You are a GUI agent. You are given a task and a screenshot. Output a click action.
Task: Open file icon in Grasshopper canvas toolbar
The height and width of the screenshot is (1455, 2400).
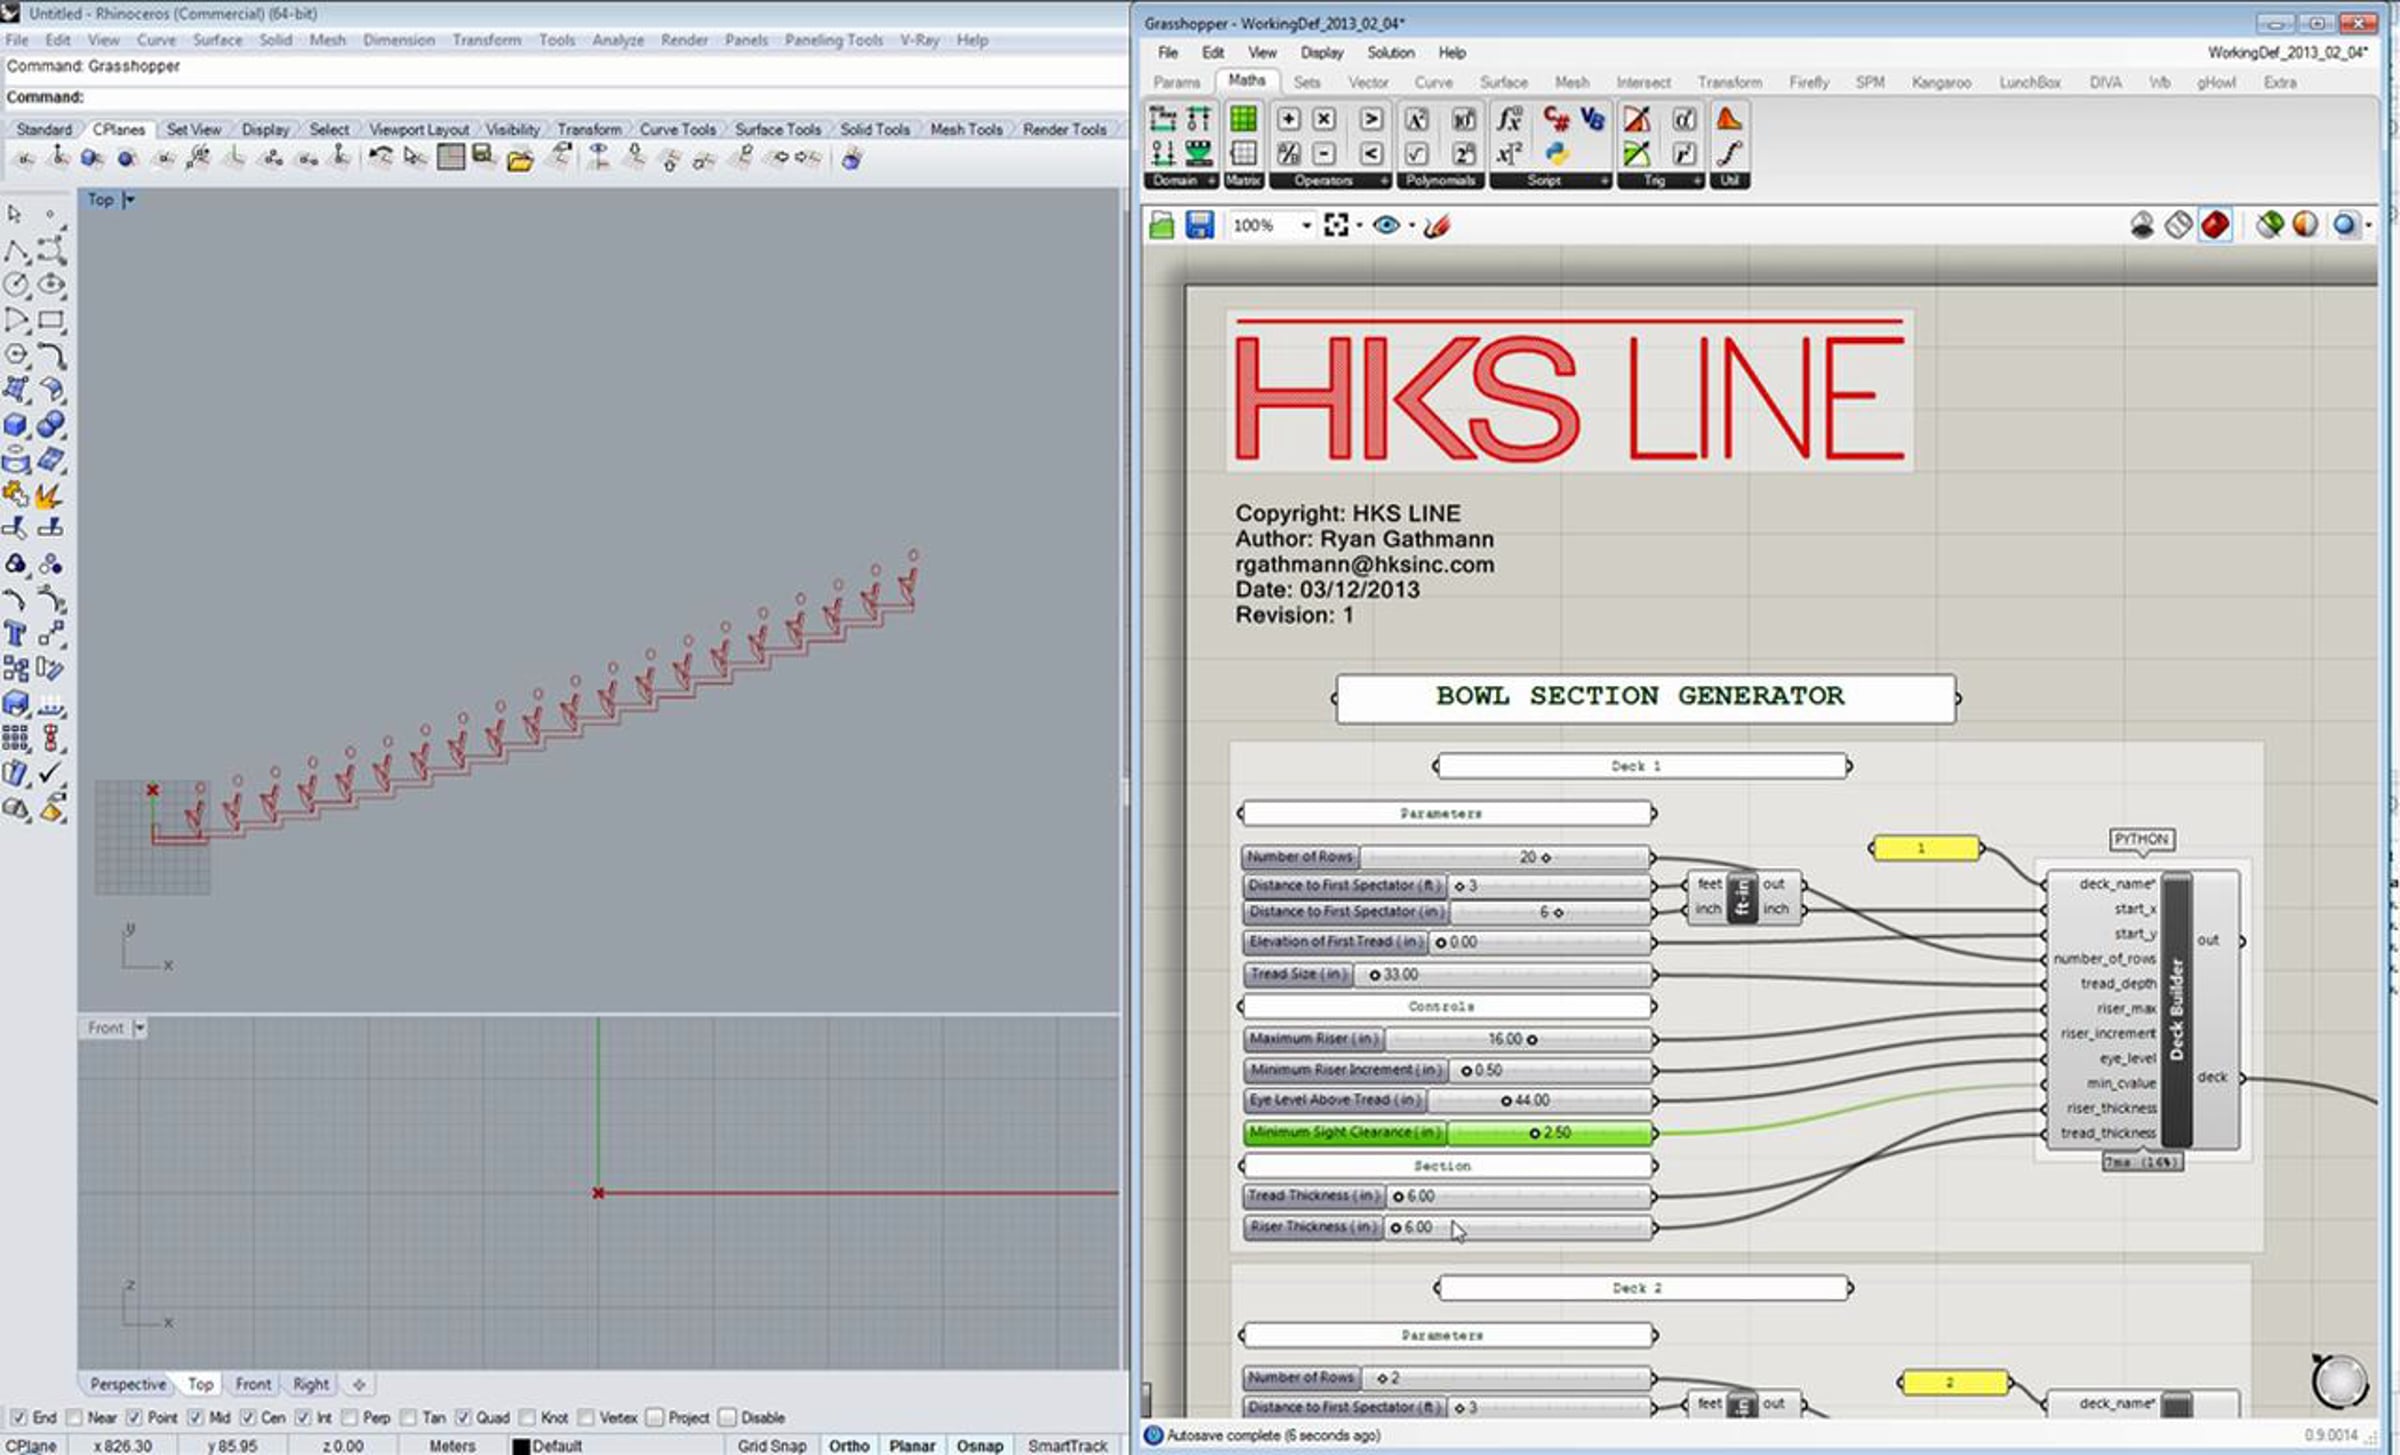(x=1161, y=225)
